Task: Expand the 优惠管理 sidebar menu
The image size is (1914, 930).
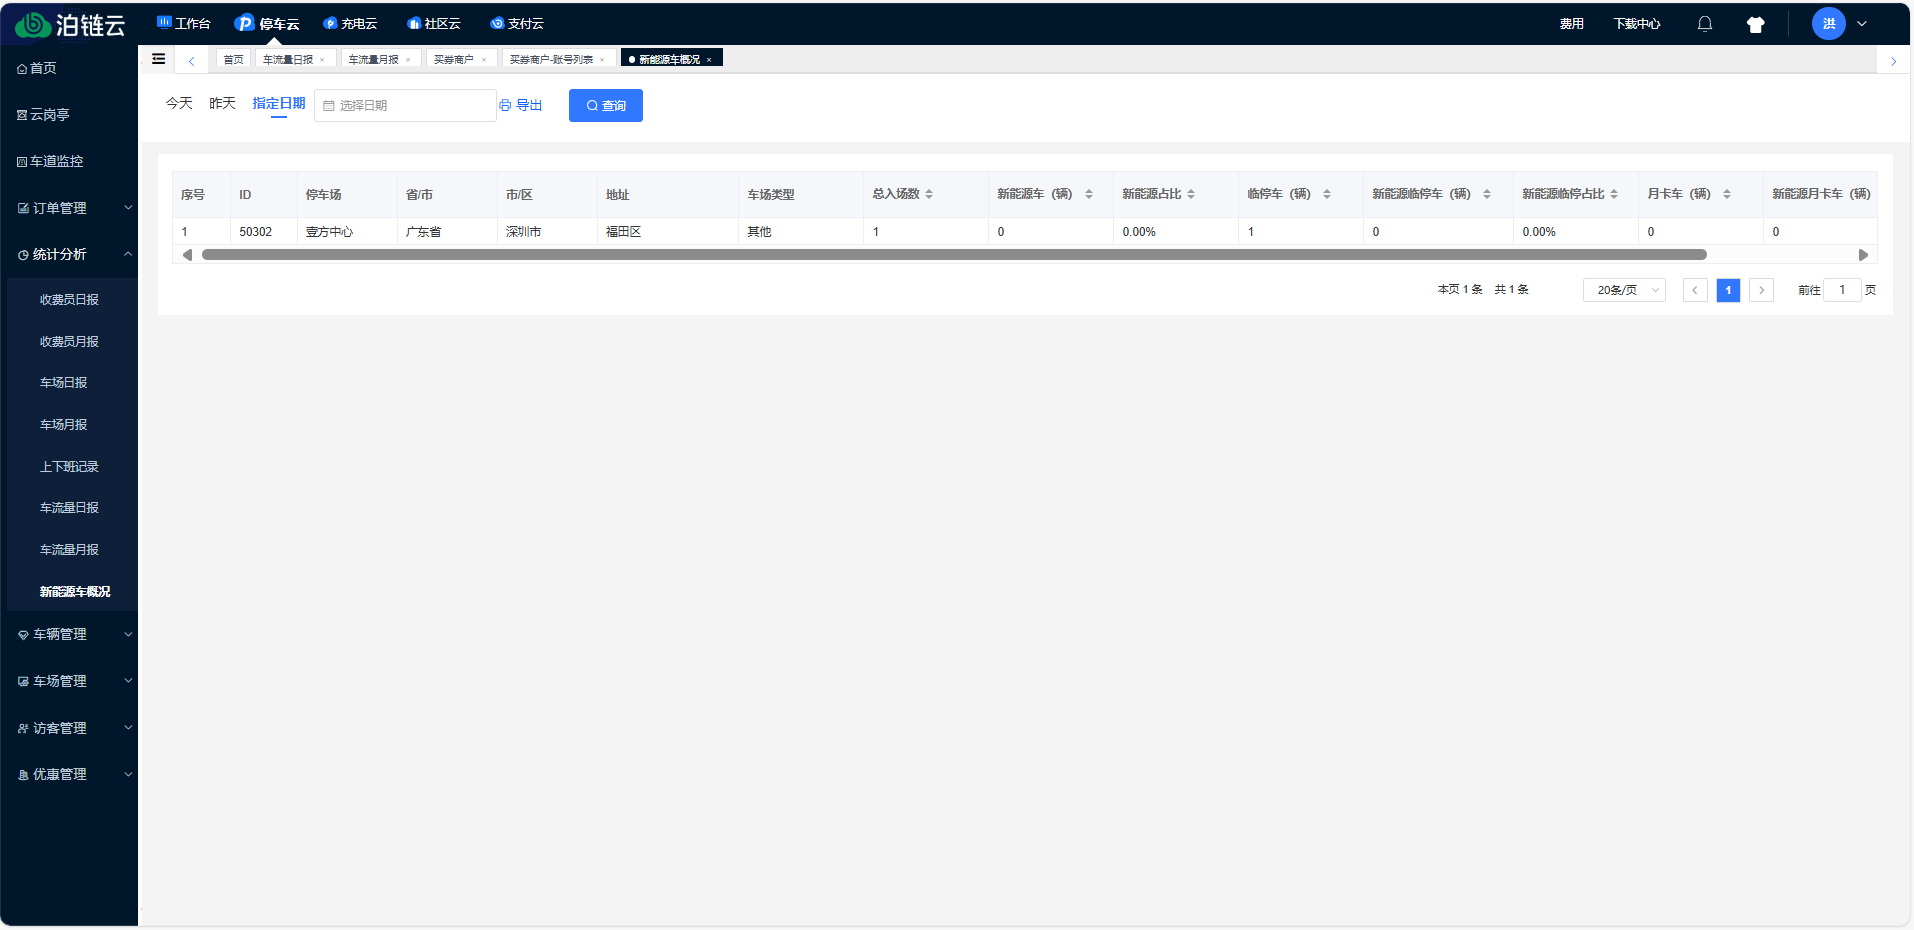Action: tap(69, 774)
